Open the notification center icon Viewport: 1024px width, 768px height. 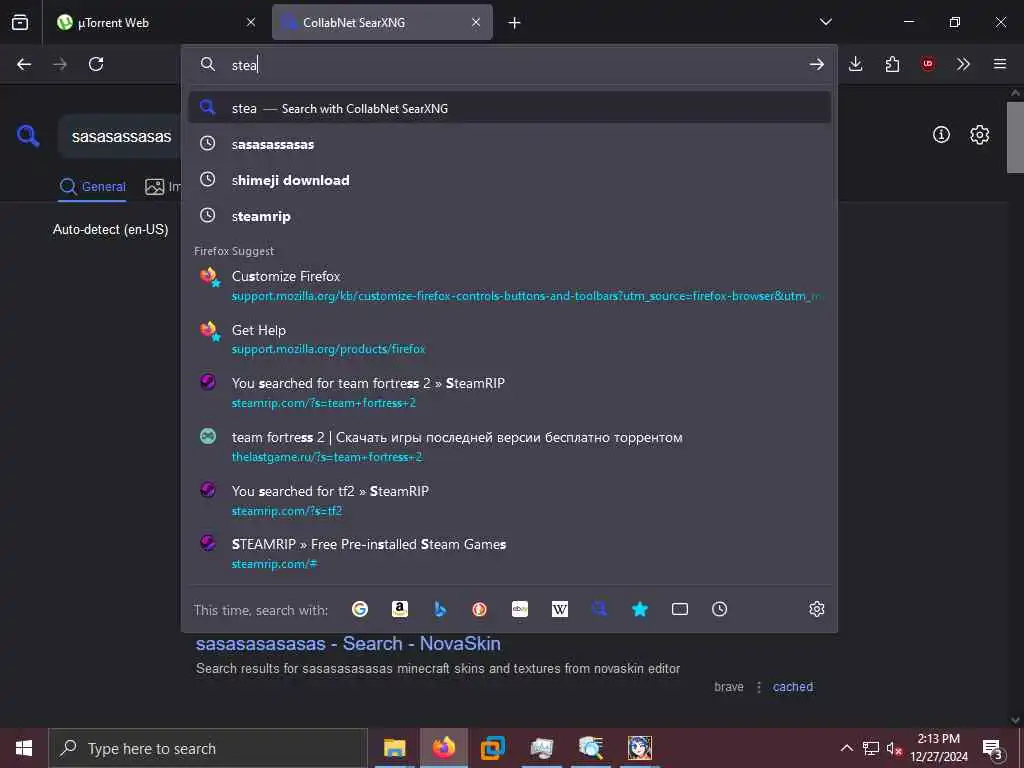coord(993,749)
